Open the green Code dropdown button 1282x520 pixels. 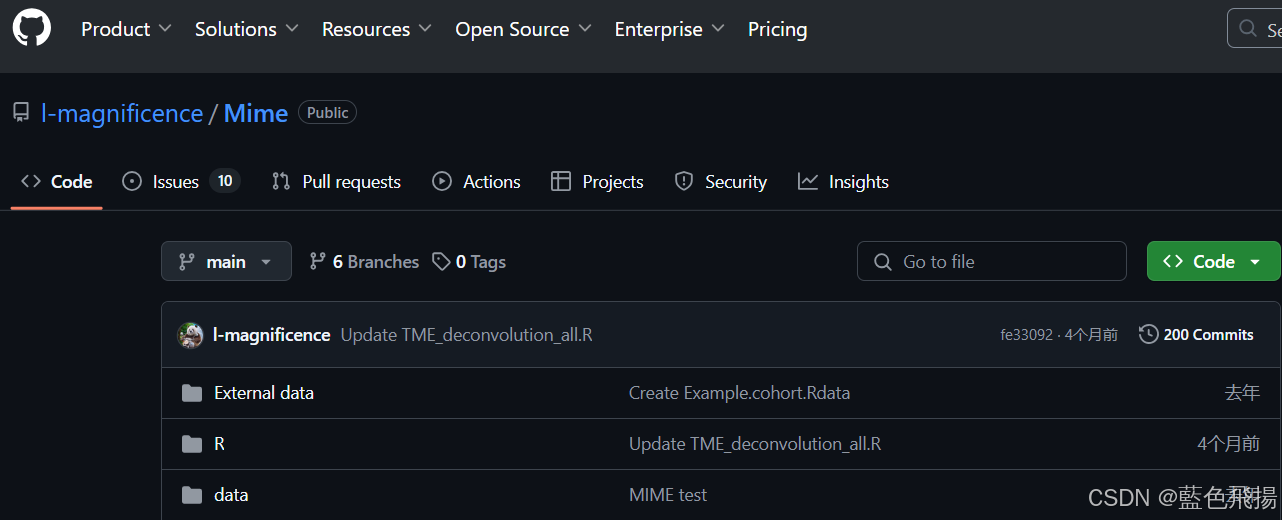1213,261
